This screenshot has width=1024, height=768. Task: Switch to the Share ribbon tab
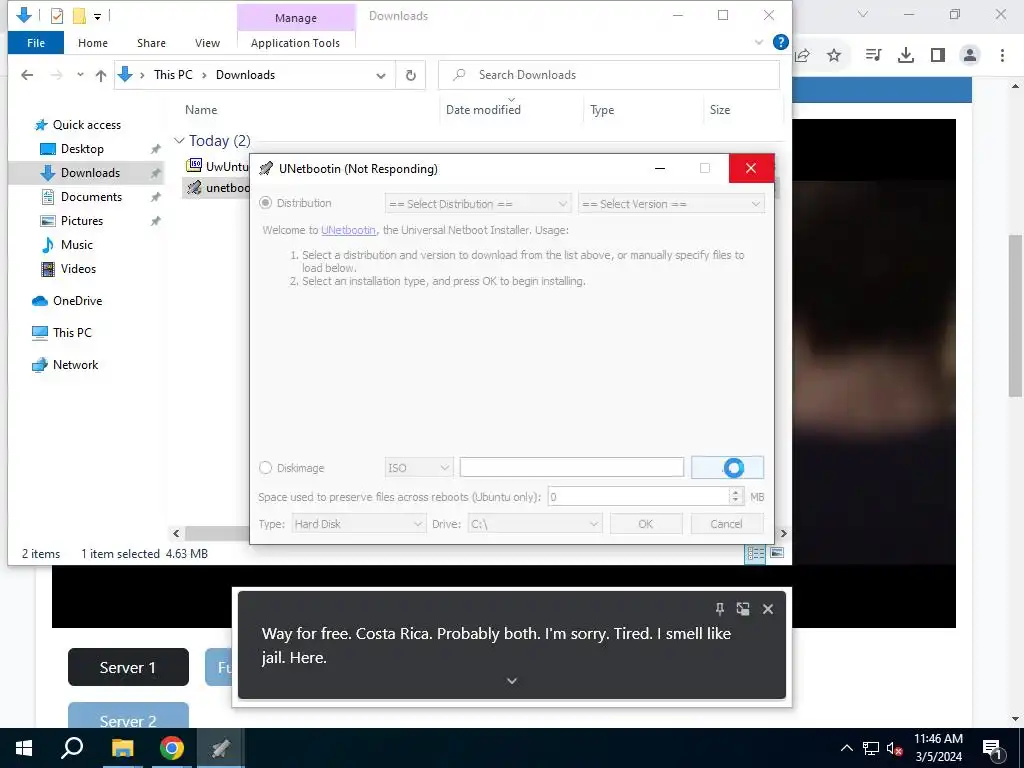pyautogui.click(x=152, y=43)
